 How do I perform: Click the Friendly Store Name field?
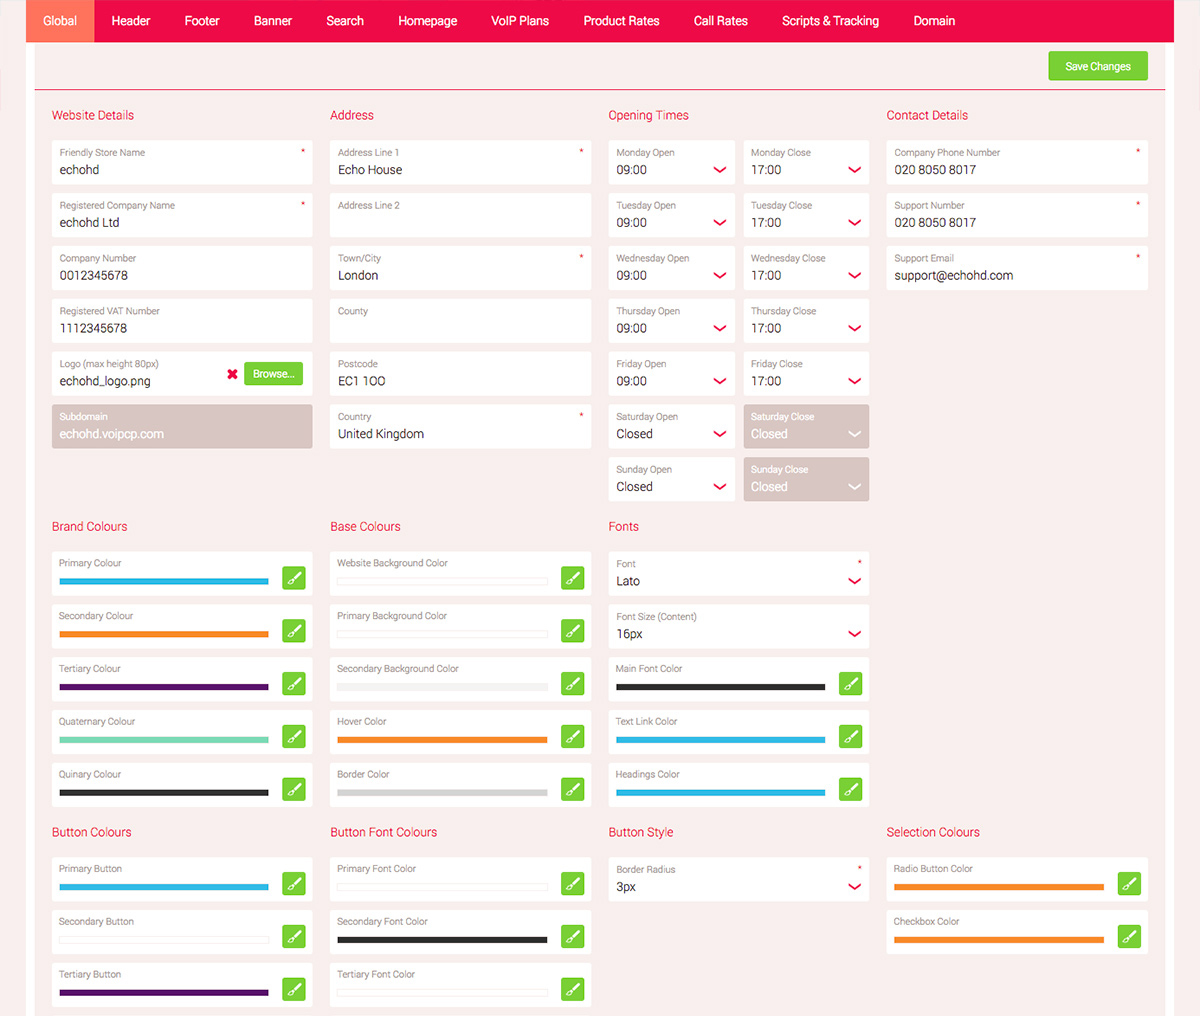click(182, 162)
